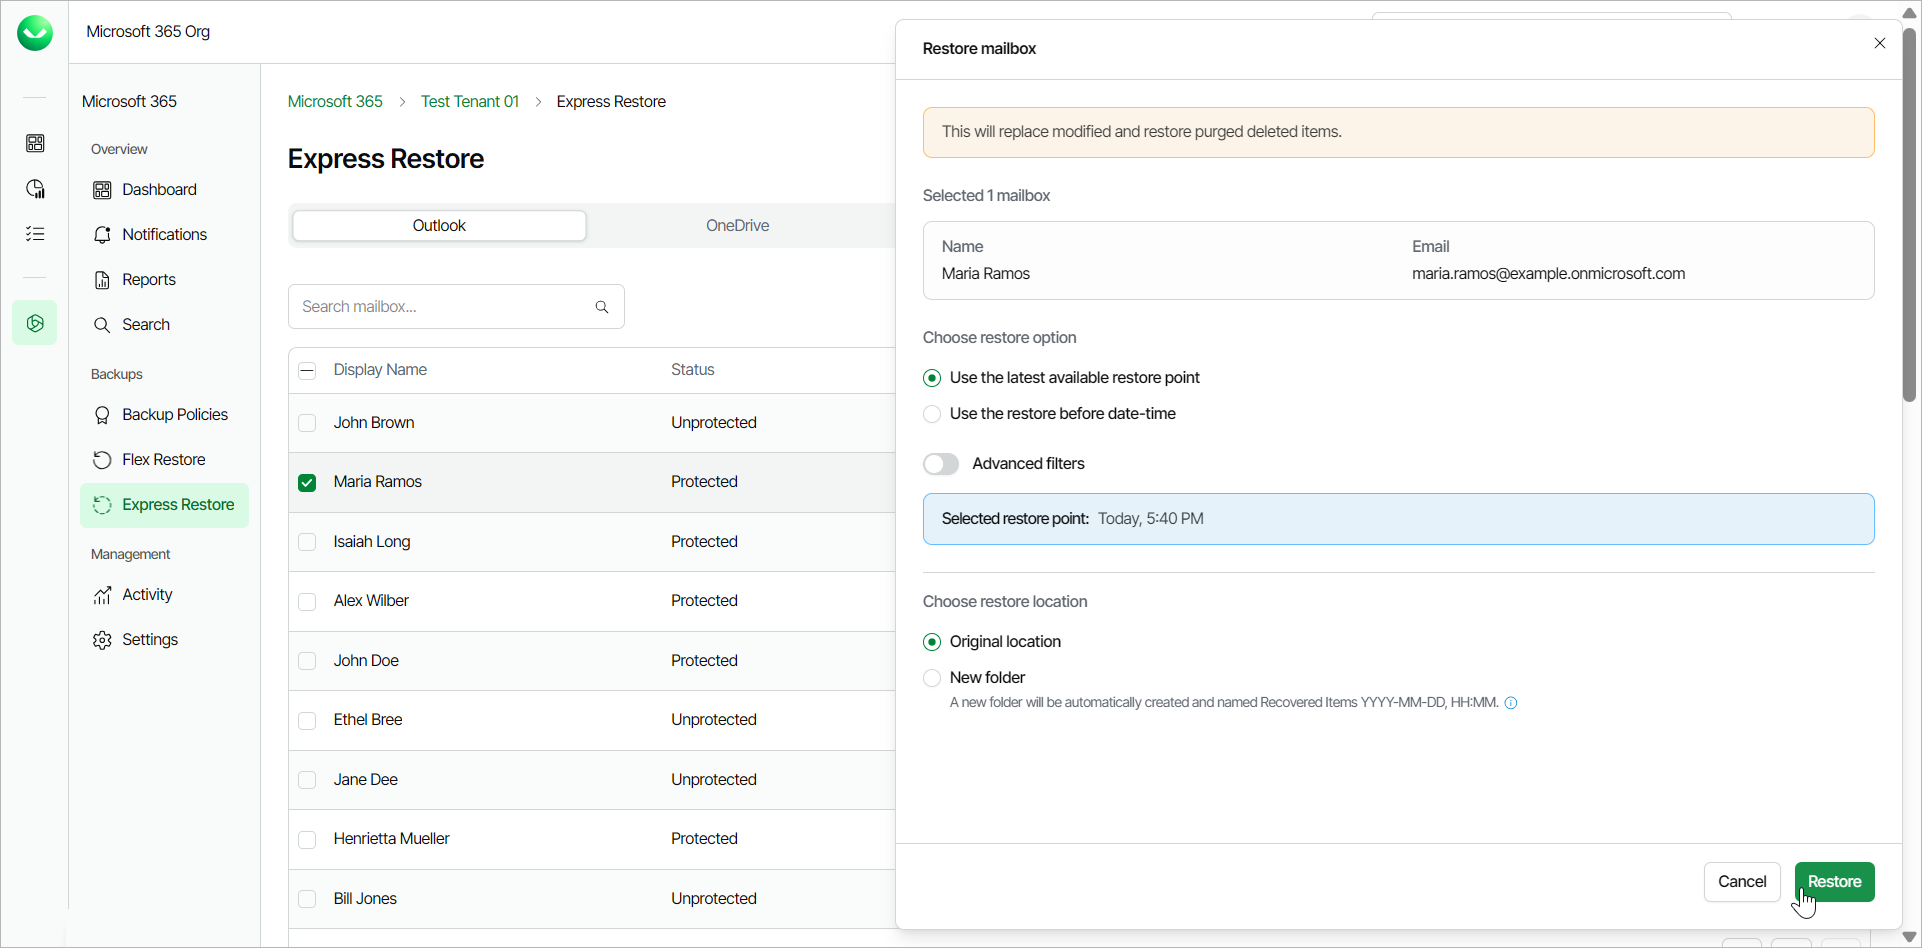Click the vertical scrollbar thumb
The height and width of the screenshot is (948, 1922).
click(x=1910, y=215)
